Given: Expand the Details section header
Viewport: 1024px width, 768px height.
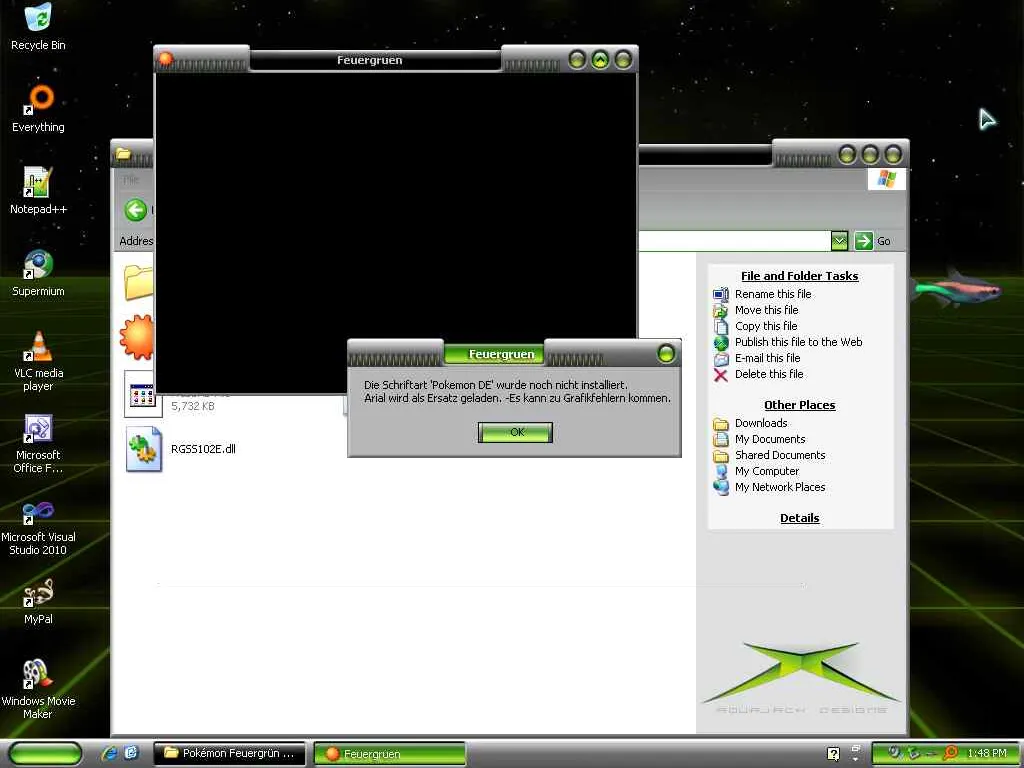Looking at the screenshot, I should 799,518.
